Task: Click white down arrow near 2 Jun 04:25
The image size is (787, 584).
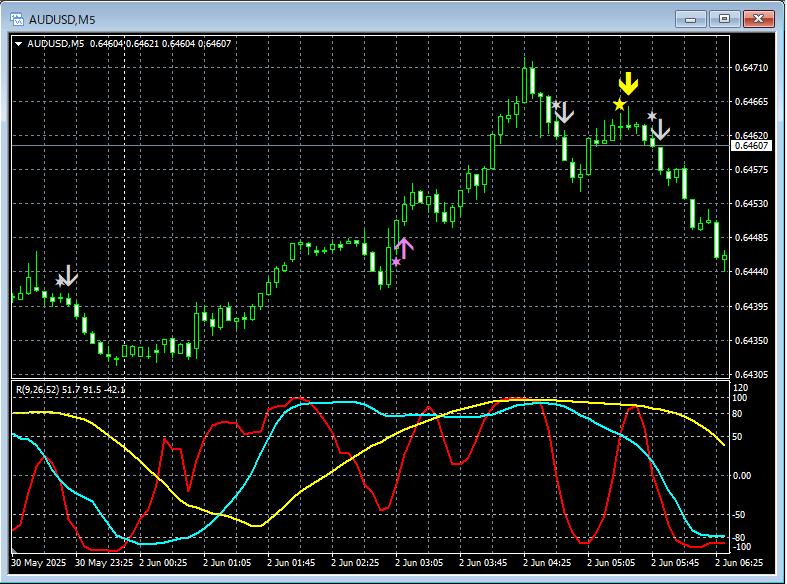Action: click(x=565, y=112)
